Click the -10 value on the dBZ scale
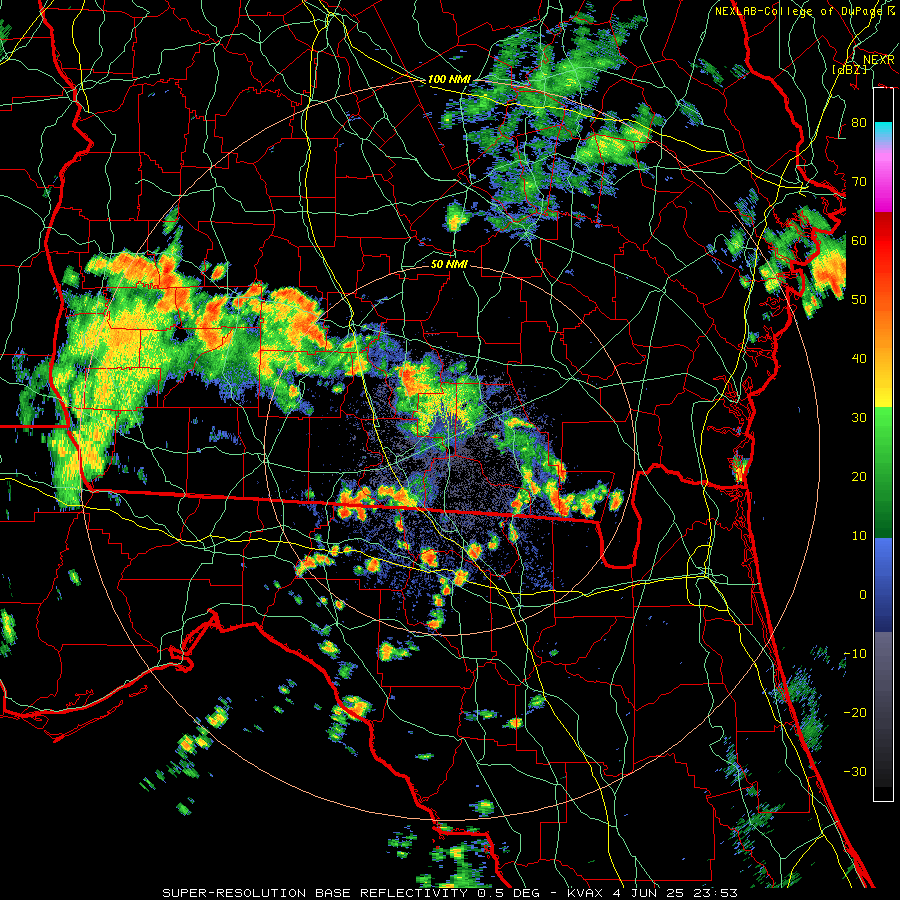Image resolution: width=900 pixels, height=900 pixels. (855, 654)
